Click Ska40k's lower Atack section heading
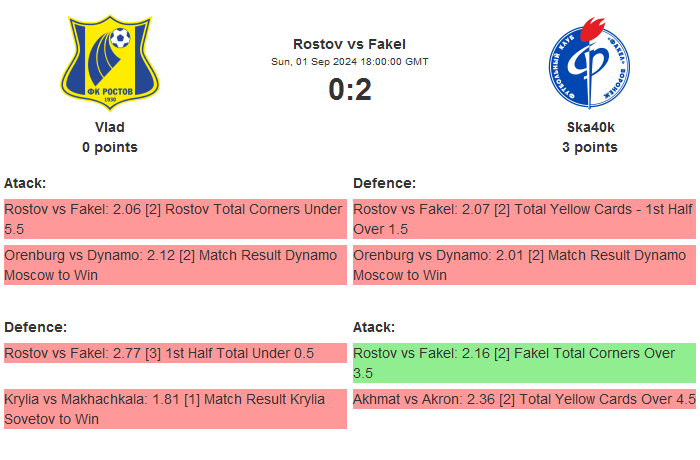 (x=374, y=327)
